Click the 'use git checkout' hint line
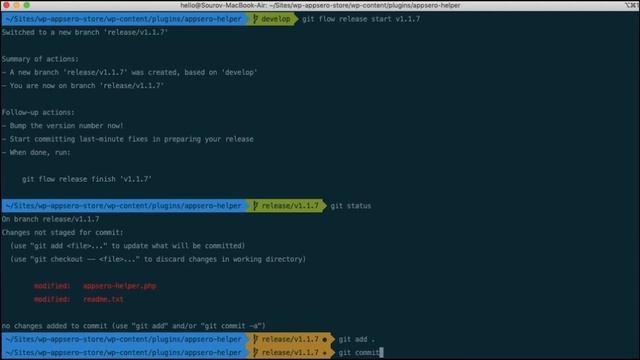This screenshot has height=360, width=640. point(158,259)
